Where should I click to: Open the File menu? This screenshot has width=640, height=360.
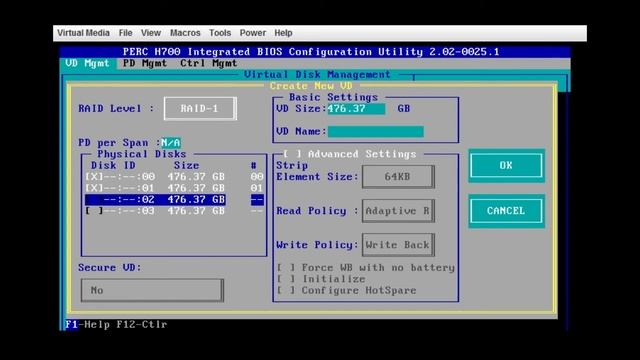tap(125, 33)
